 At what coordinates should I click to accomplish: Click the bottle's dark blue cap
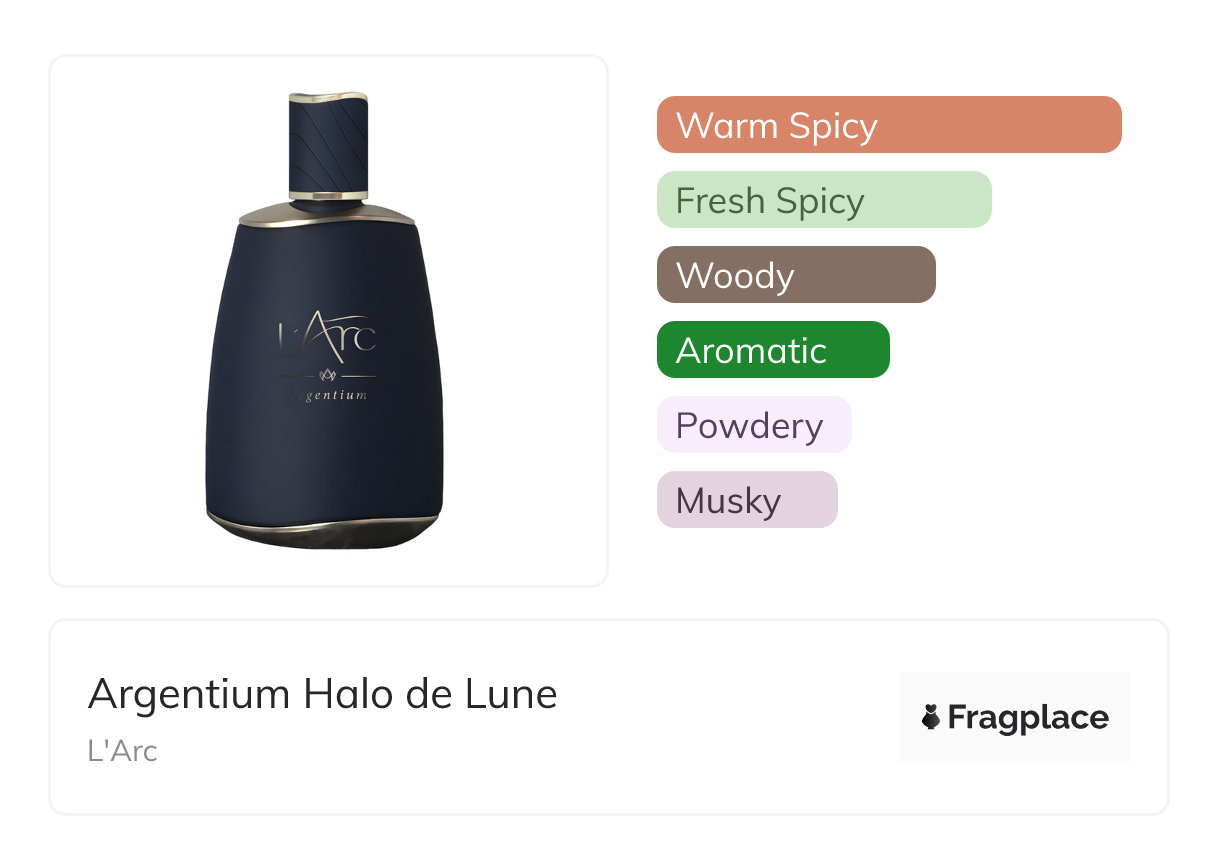pos(329,145)
